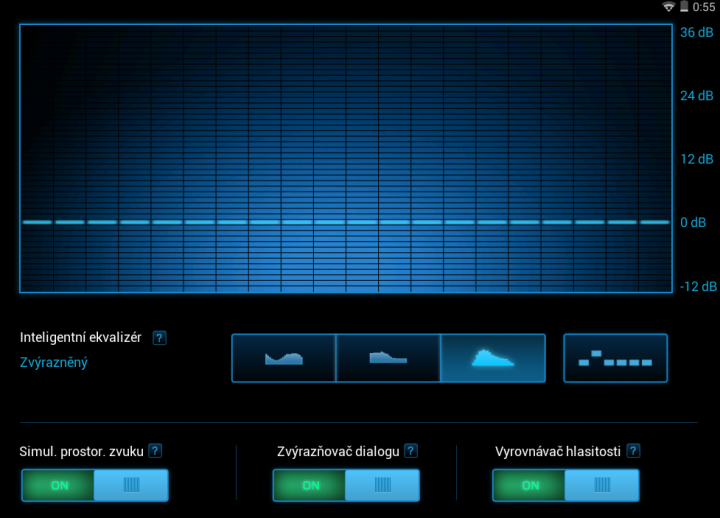Show help for Simul. prostor. zvuku
Image resolution: width=720 pixels, height=518 pixels.
(155, 451)
